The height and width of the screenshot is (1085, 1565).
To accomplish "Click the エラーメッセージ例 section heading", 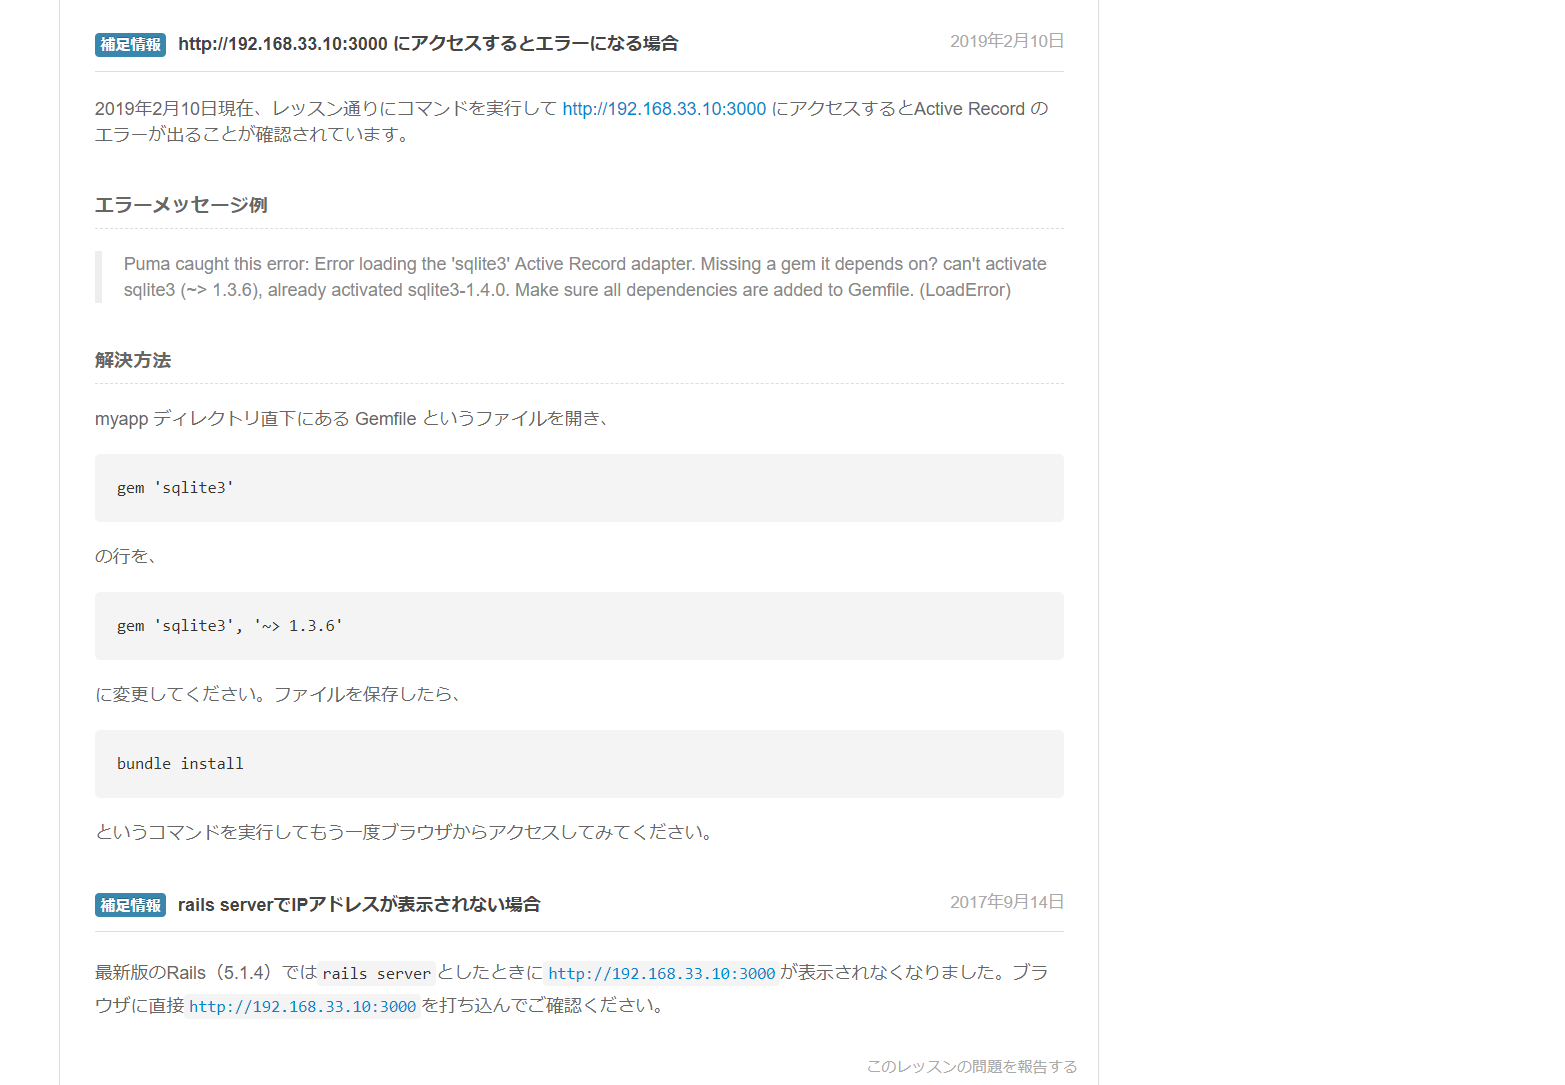I will (x=180, y=204).
